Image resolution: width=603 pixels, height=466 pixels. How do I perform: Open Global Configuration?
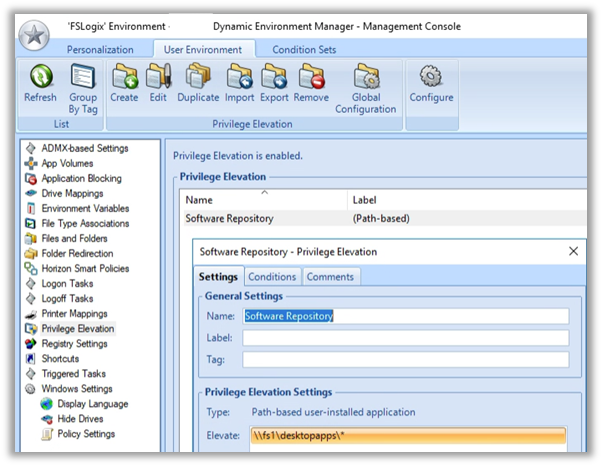point(365,77)
